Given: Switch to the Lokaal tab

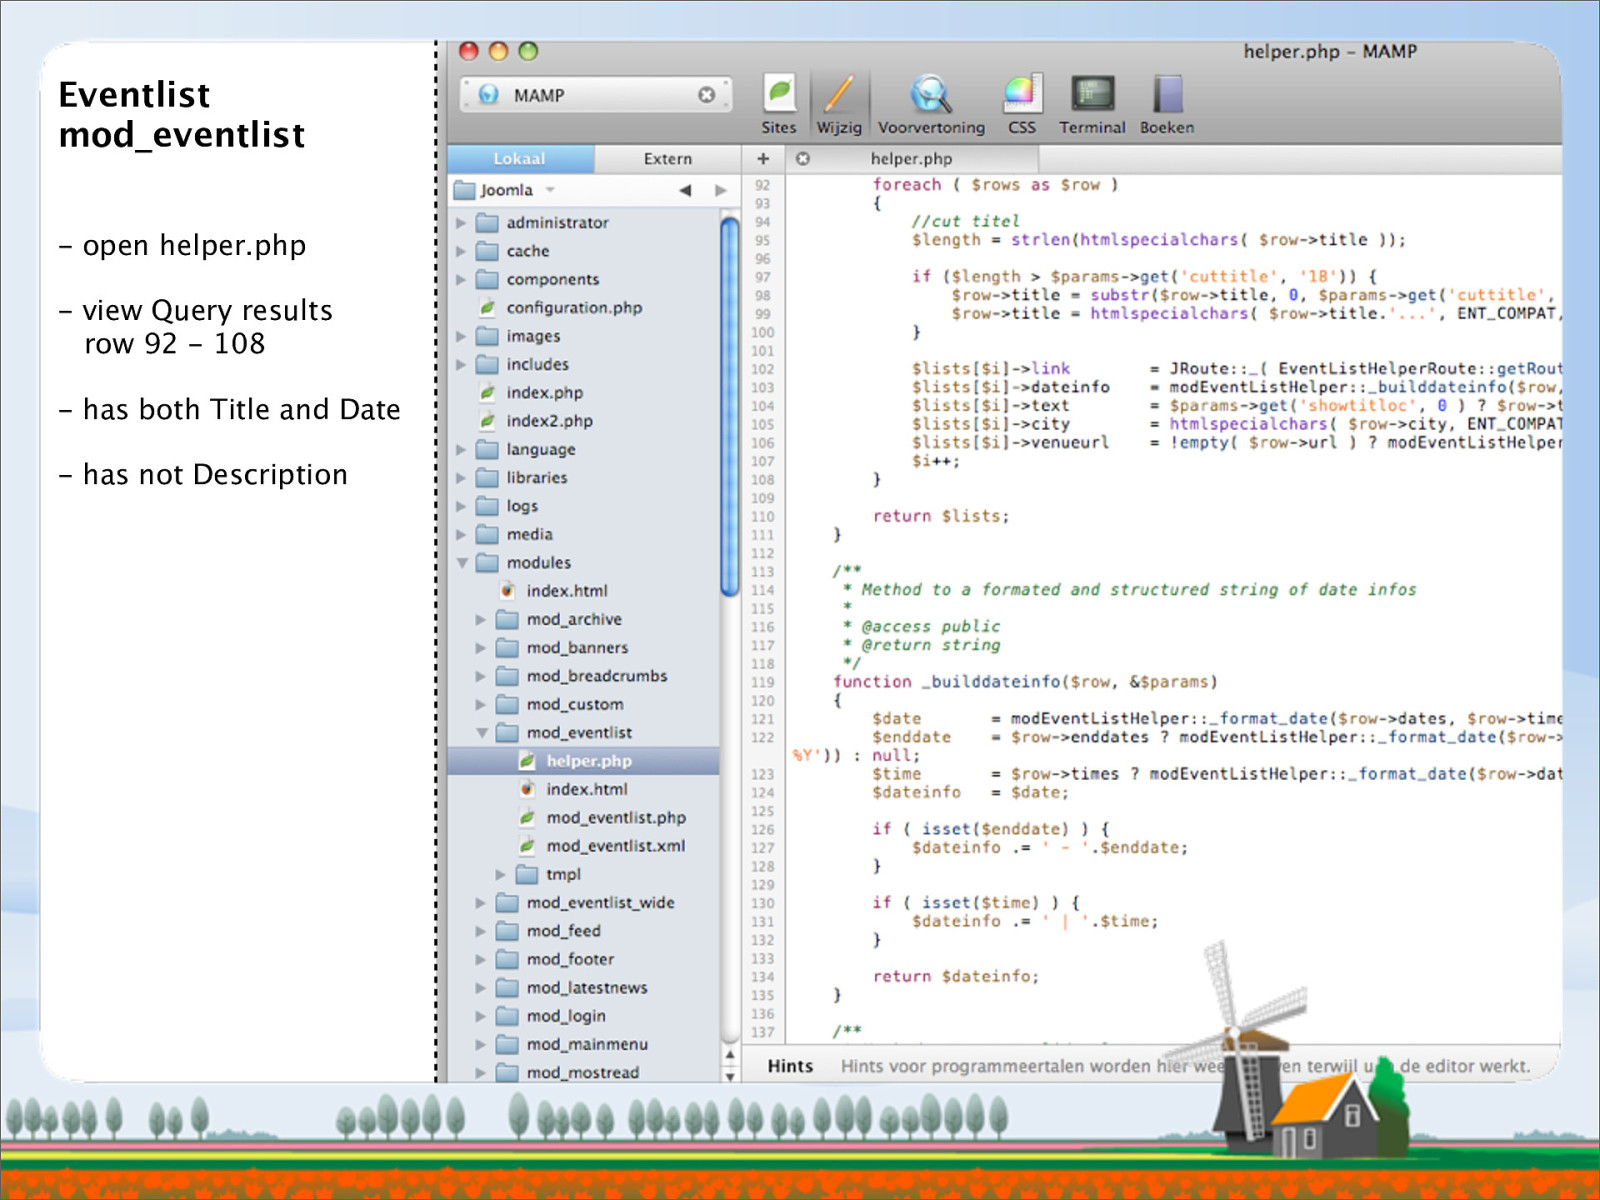Looking at the screenshot, I should (520, 158).
